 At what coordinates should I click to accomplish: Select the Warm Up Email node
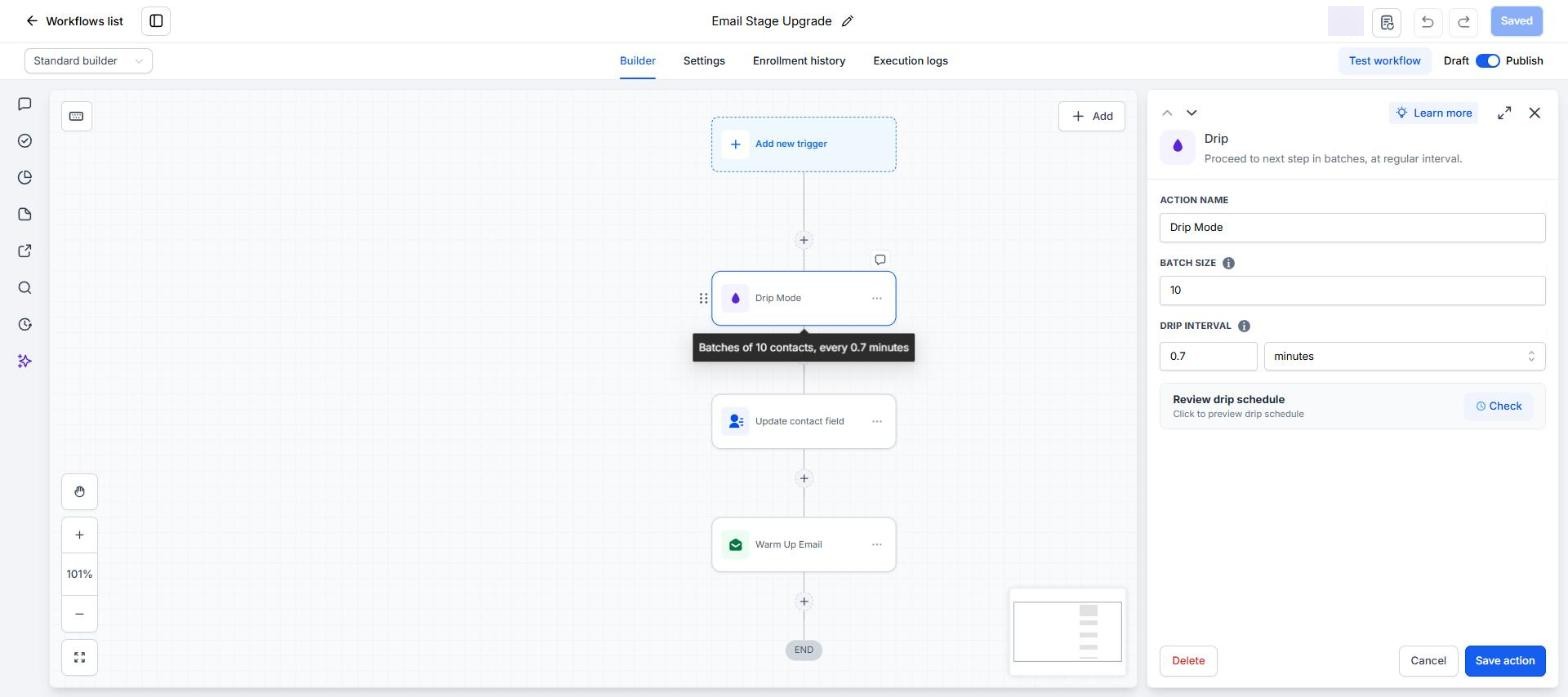[x=804, y=545]
